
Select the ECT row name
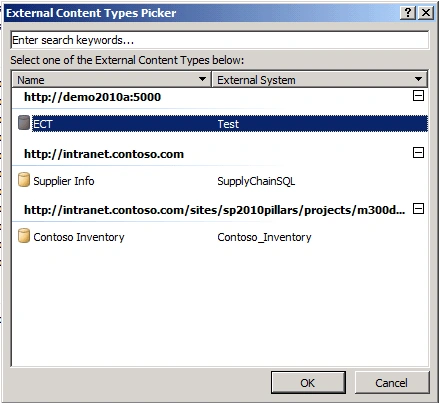[x=43, y=124]
